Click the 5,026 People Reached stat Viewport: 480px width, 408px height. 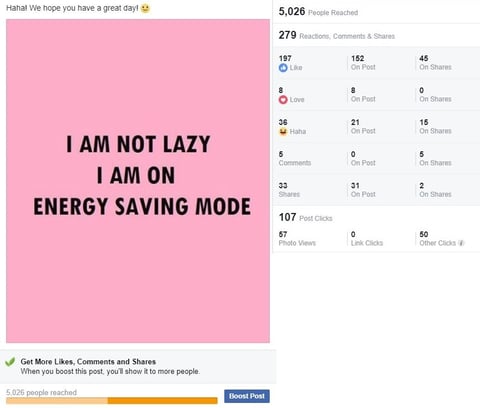pos(318,12)
